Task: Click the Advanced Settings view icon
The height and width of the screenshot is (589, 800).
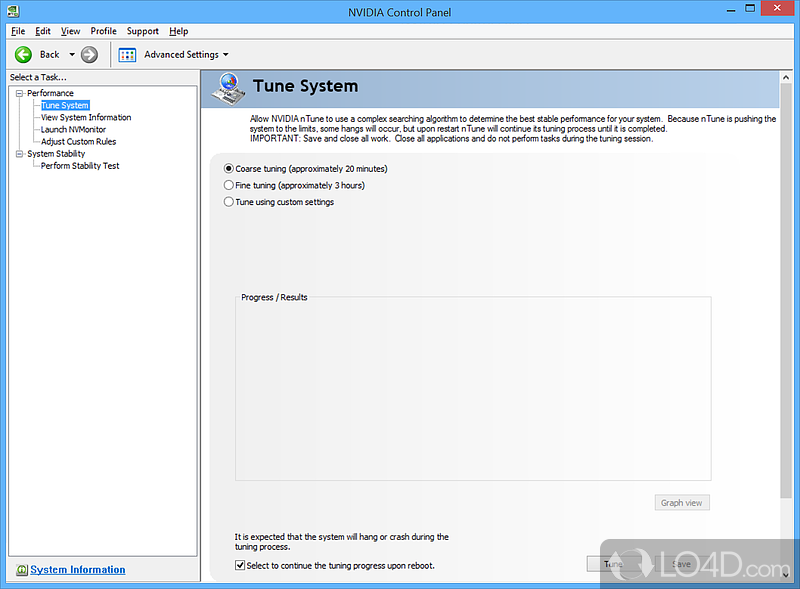Action: tap(127, 55)
